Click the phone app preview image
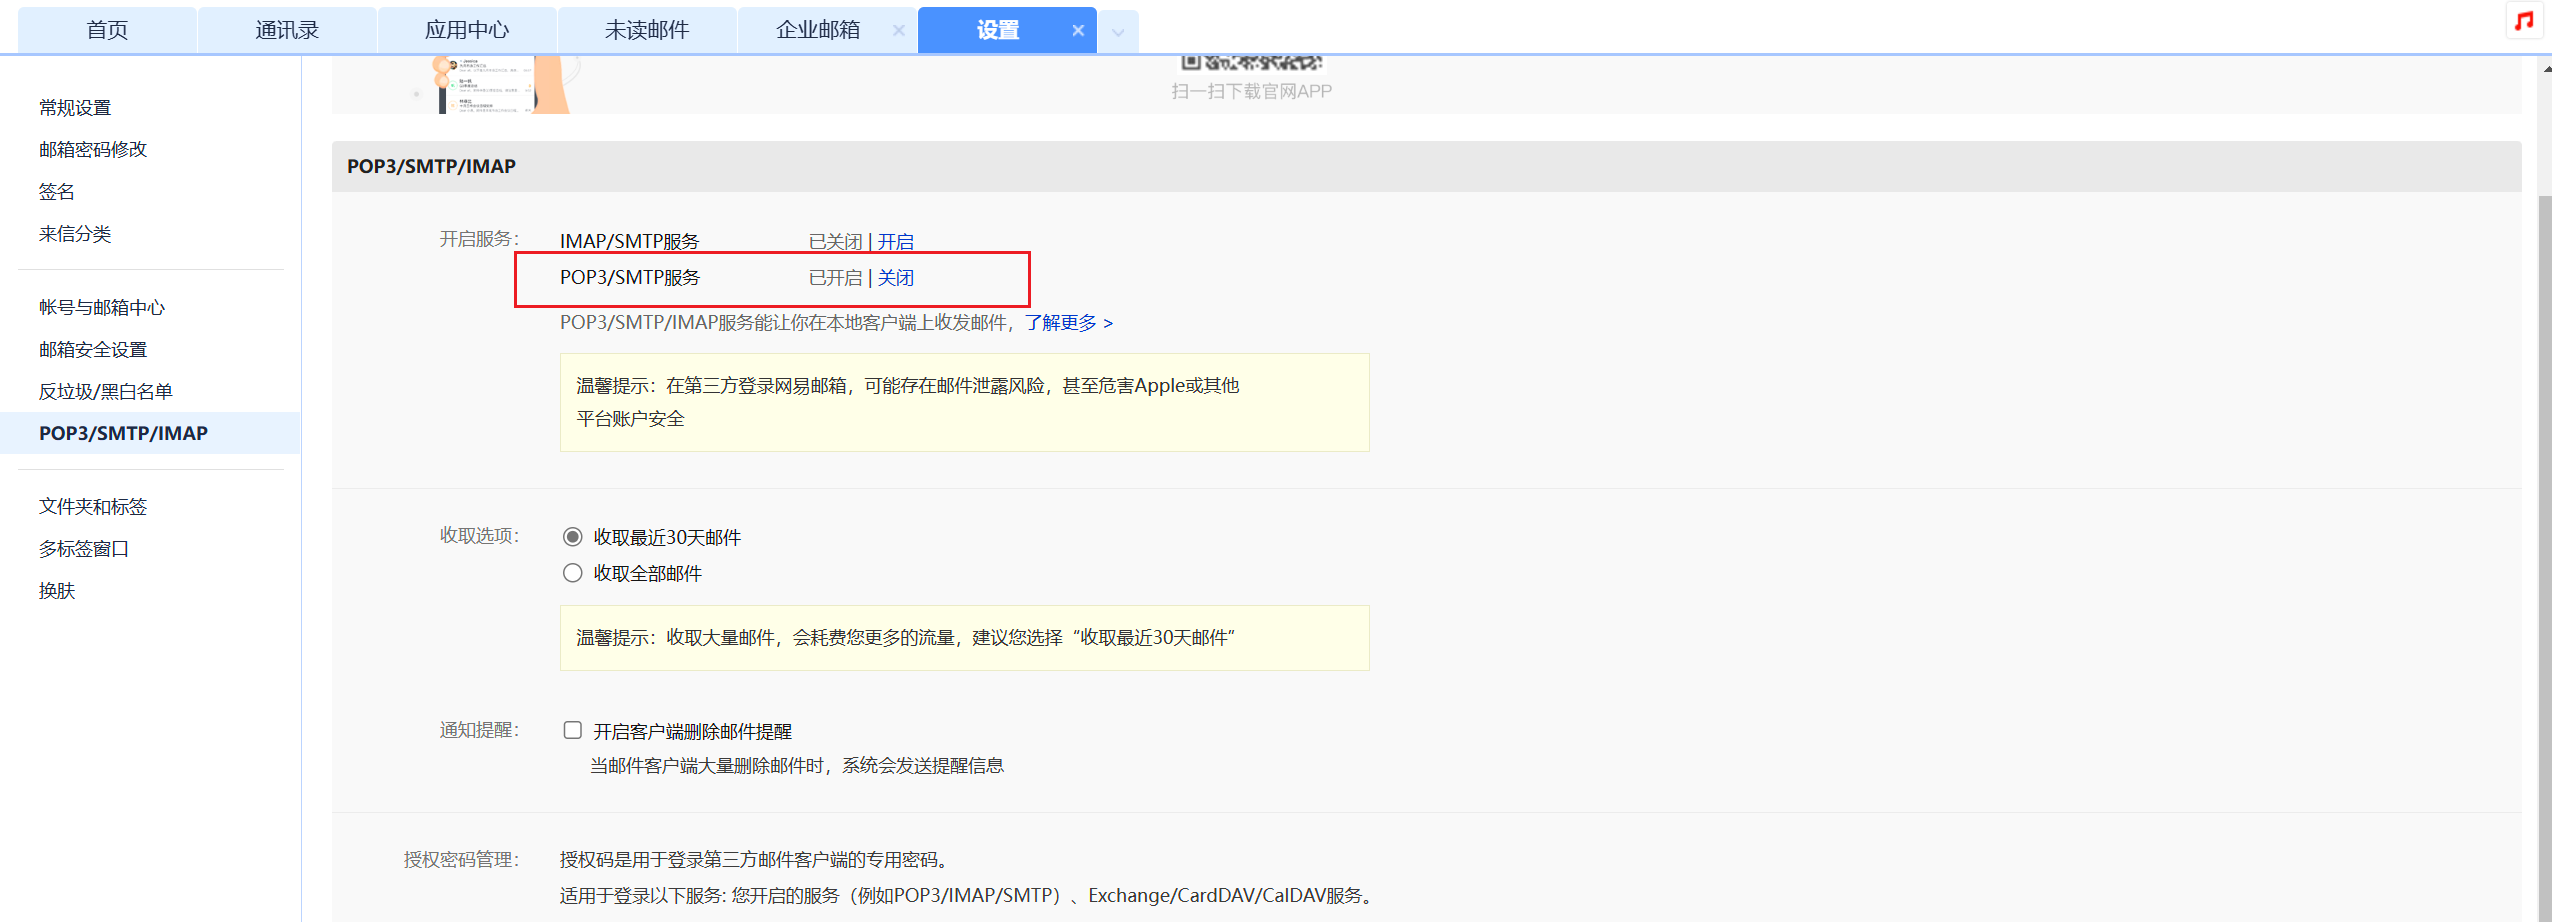Viewport: 2552px width, 922px height. click(504, 84)
